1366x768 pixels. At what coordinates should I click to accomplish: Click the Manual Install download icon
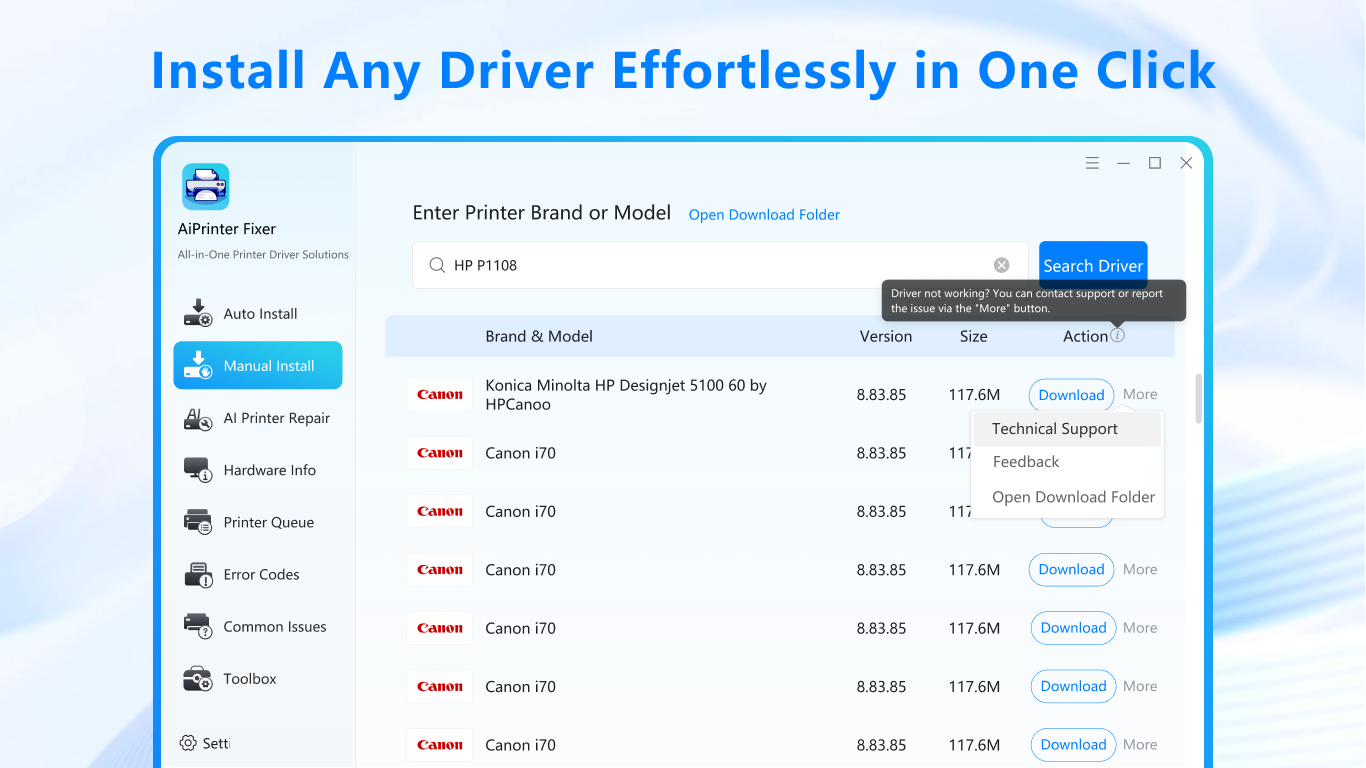click(198, 365)
